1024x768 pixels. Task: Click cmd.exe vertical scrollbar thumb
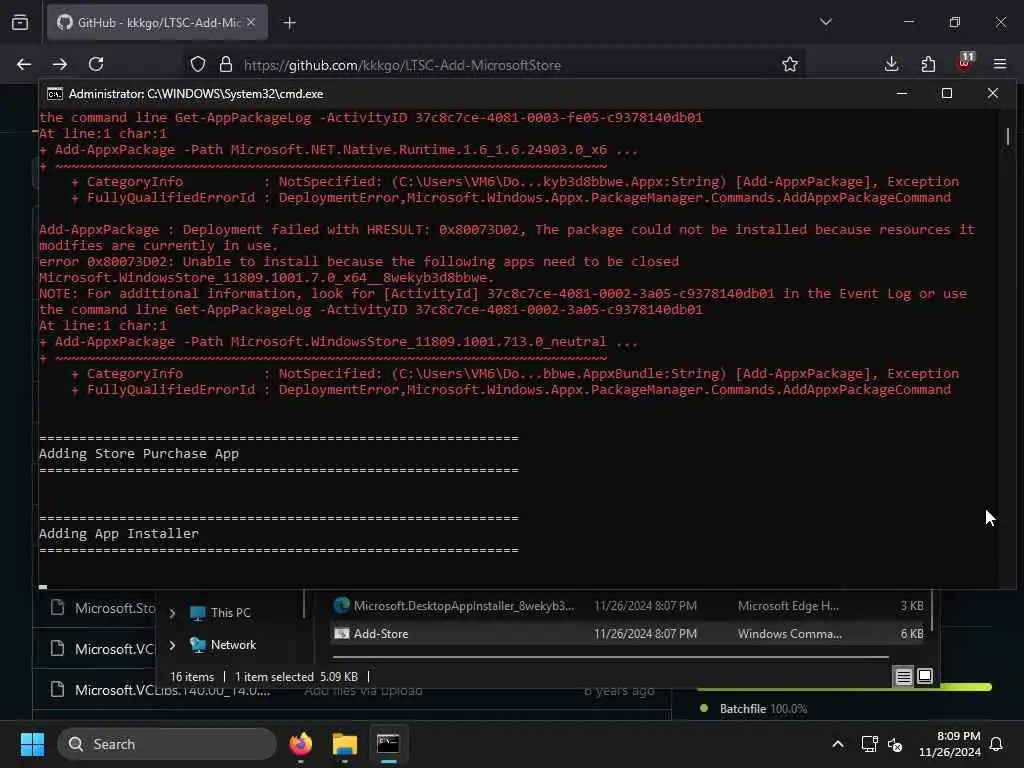click(1008, 136)
